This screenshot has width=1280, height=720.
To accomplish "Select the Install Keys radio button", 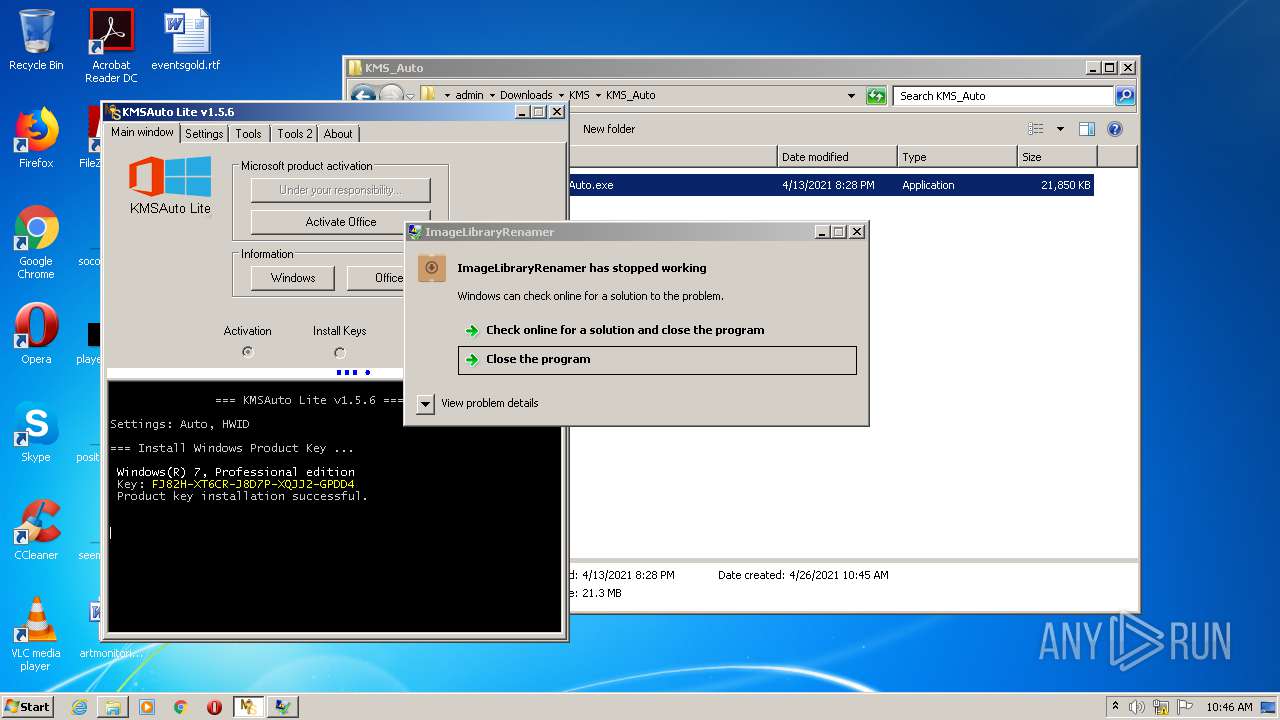I will [340, 352].
